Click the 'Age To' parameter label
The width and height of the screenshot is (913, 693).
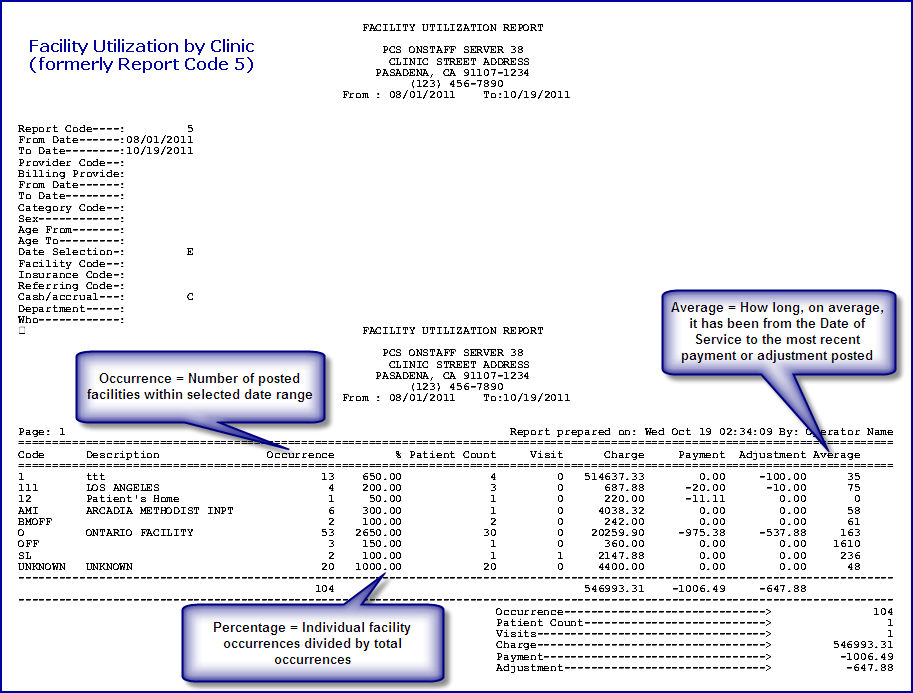(71, 241)
